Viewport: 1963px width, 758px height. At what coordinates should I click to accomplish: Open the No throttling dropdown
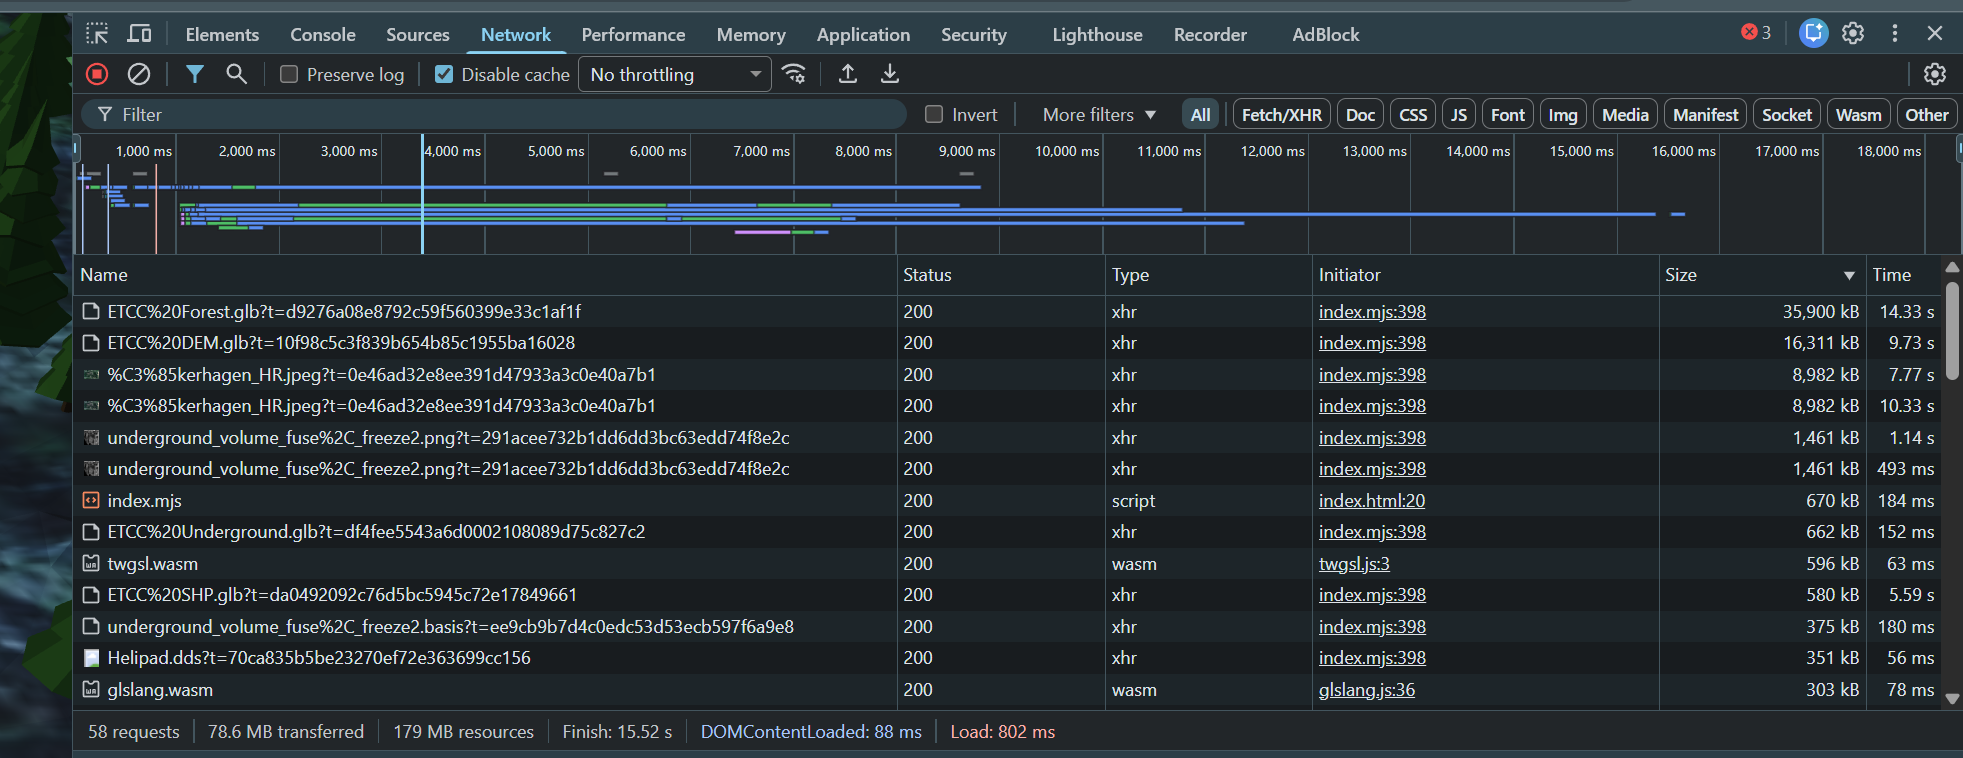(675, 75)
